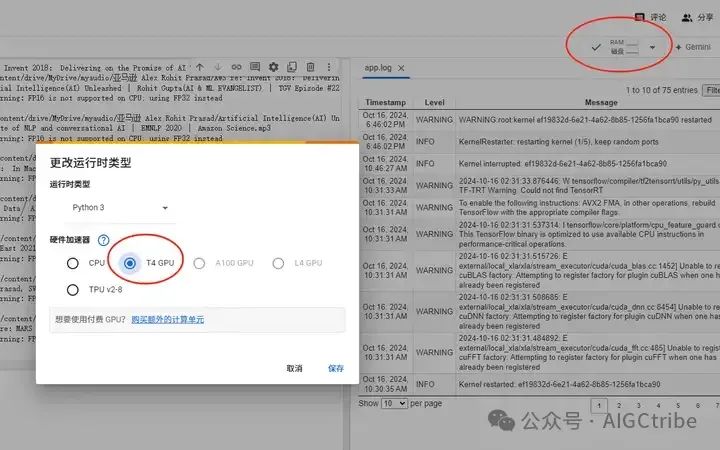Screen dimensions: 720x450
Task: Click 更改运行时类型 dialog title
Action: pos(90,162)
